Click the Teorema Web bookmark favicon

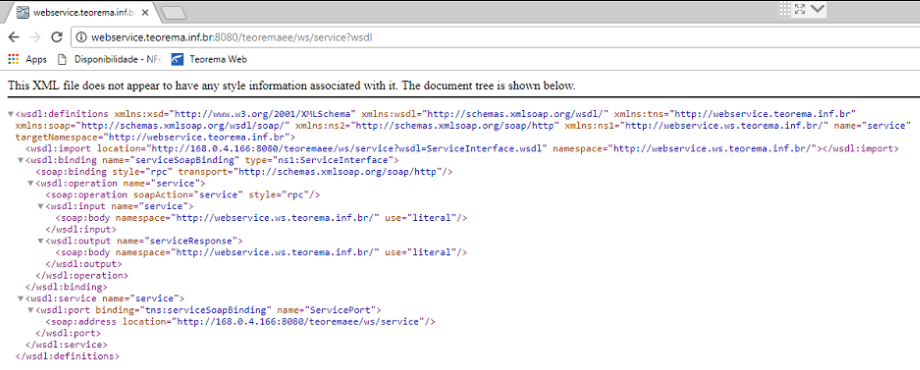coord(177,59)
